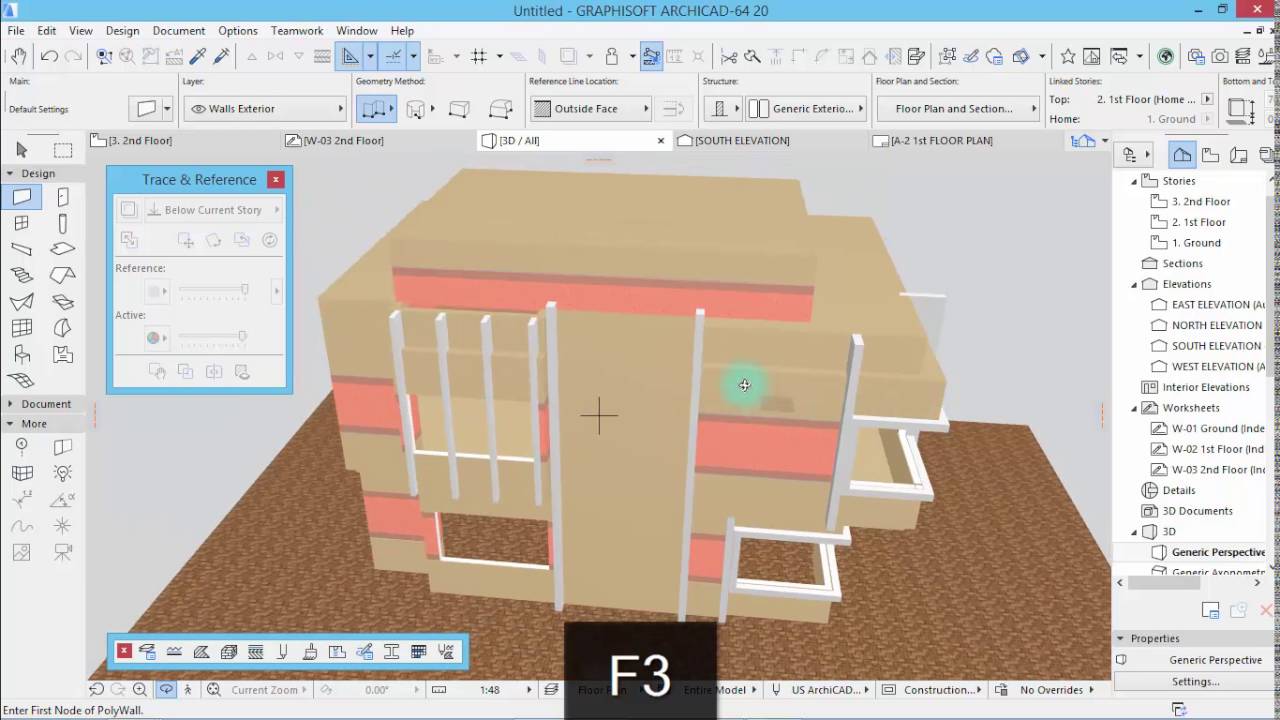This screenshot has width=1280, height=720.
Task: Toggle the Guide Lines ruler button
Action: pos(349,56)
